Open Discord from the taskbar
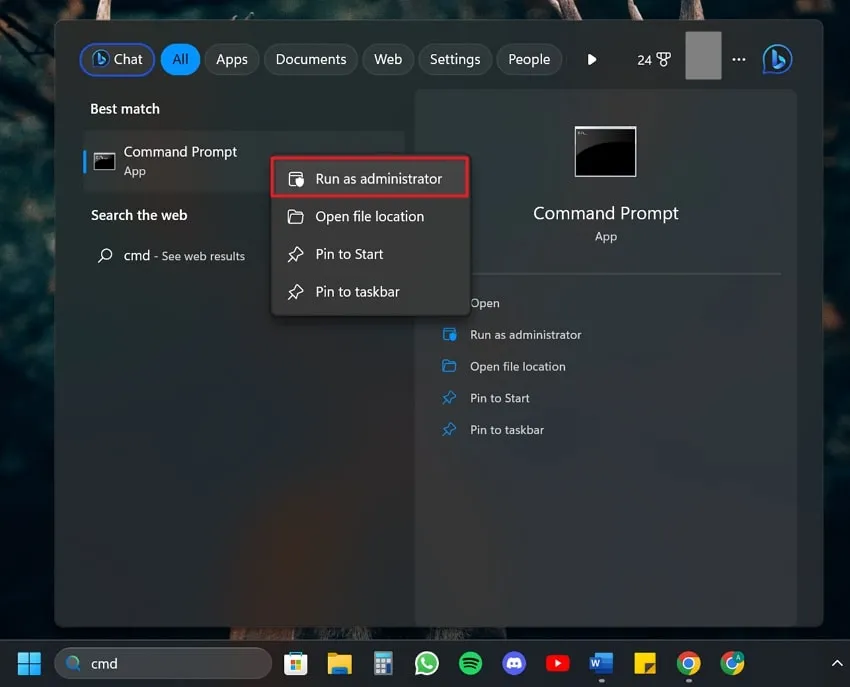The image size is (850, 687). 514,663
